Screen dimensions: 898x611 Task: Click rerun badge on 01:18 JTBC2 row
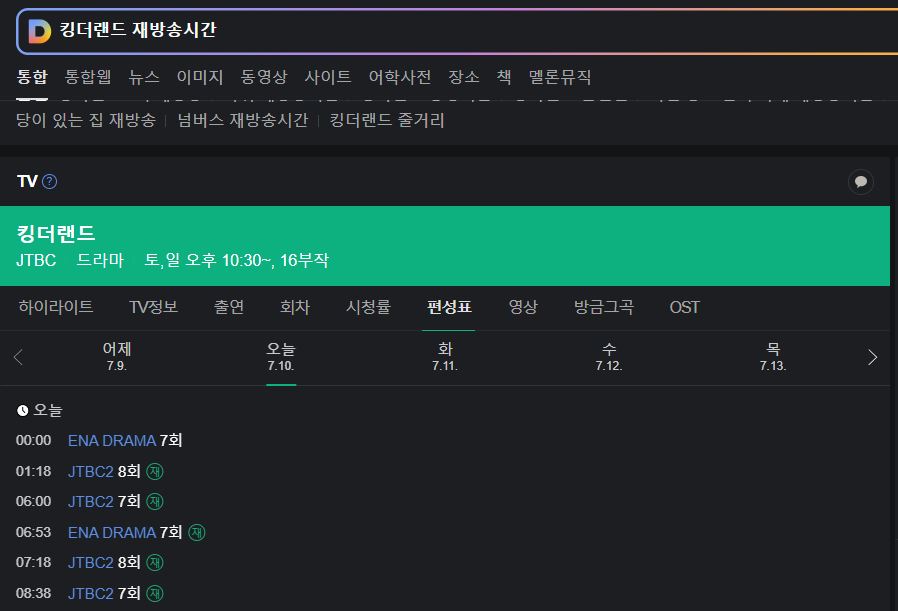coord(155,471)
